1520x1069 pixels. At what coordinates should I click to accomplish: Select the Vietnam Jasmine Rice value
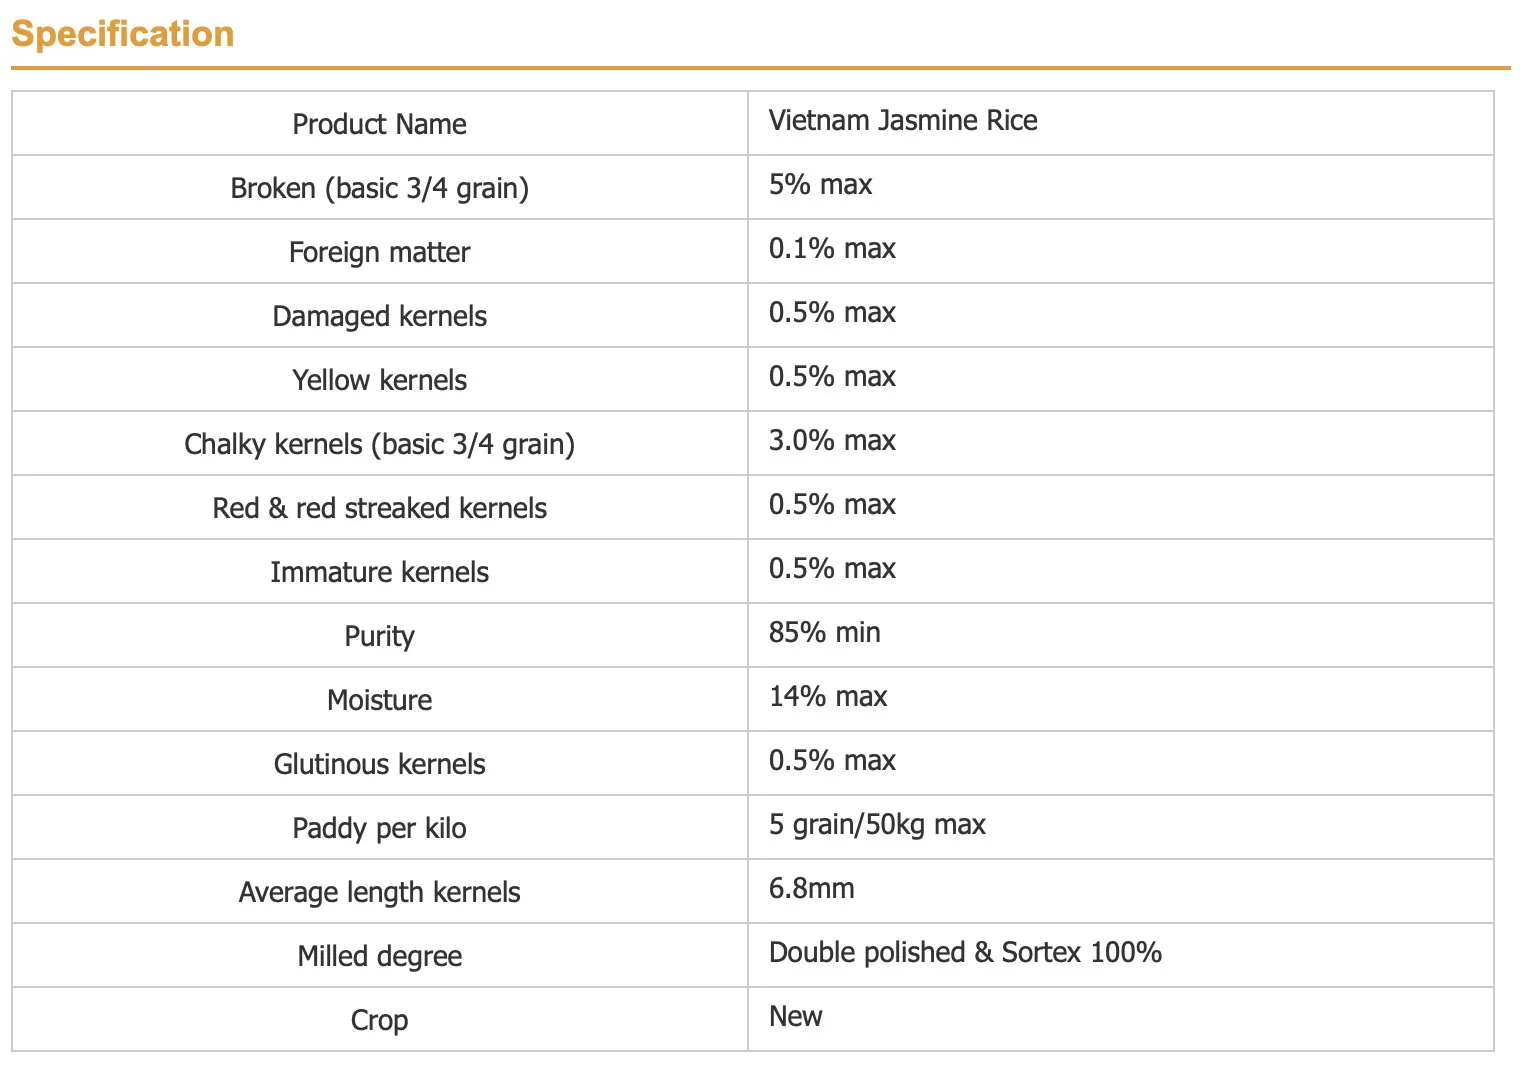click(x=902, y=121)
